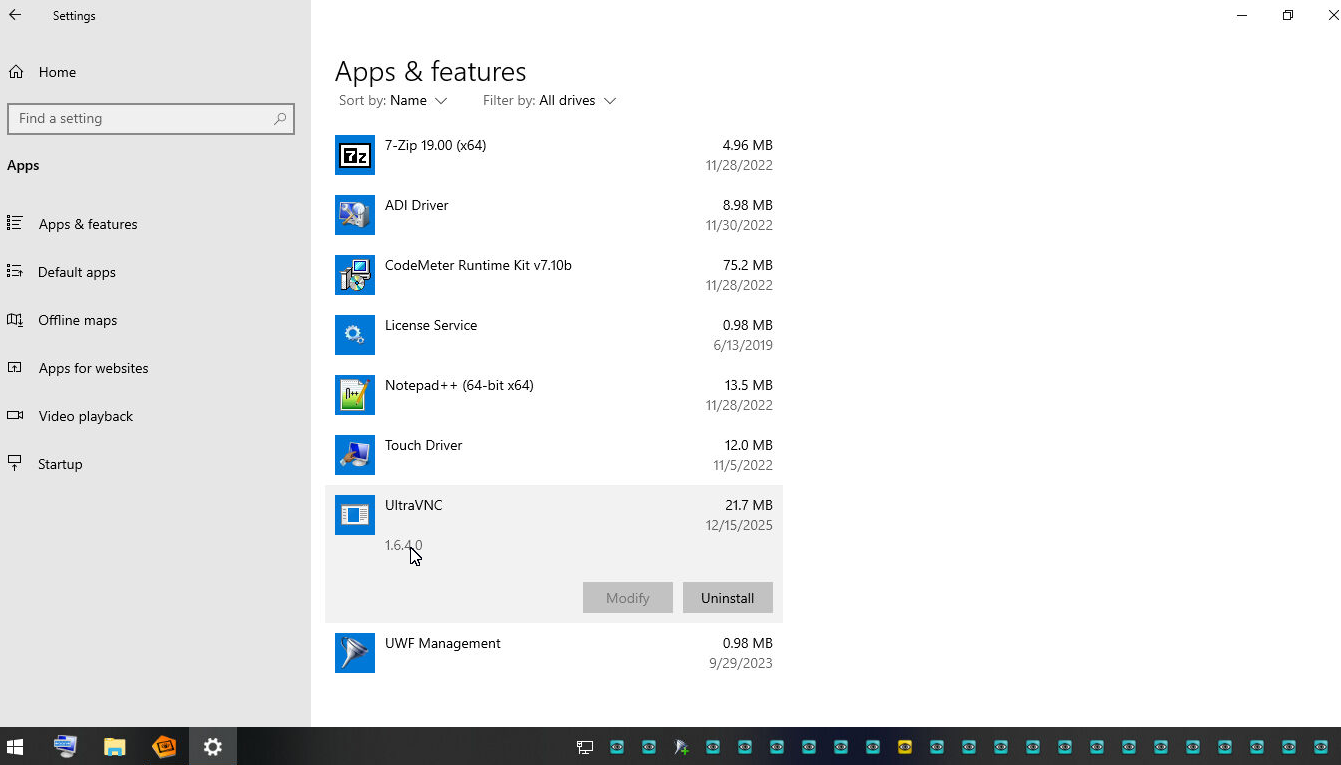Click the UltraVNC app icon

(354, 515)
